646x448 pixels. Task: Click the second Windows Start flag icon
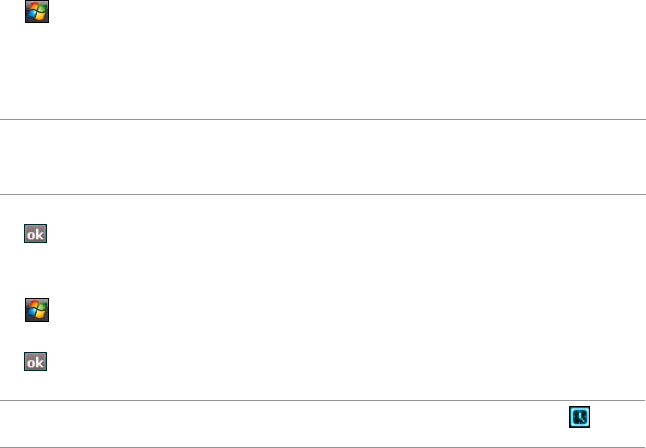click(x=37, y=310)
